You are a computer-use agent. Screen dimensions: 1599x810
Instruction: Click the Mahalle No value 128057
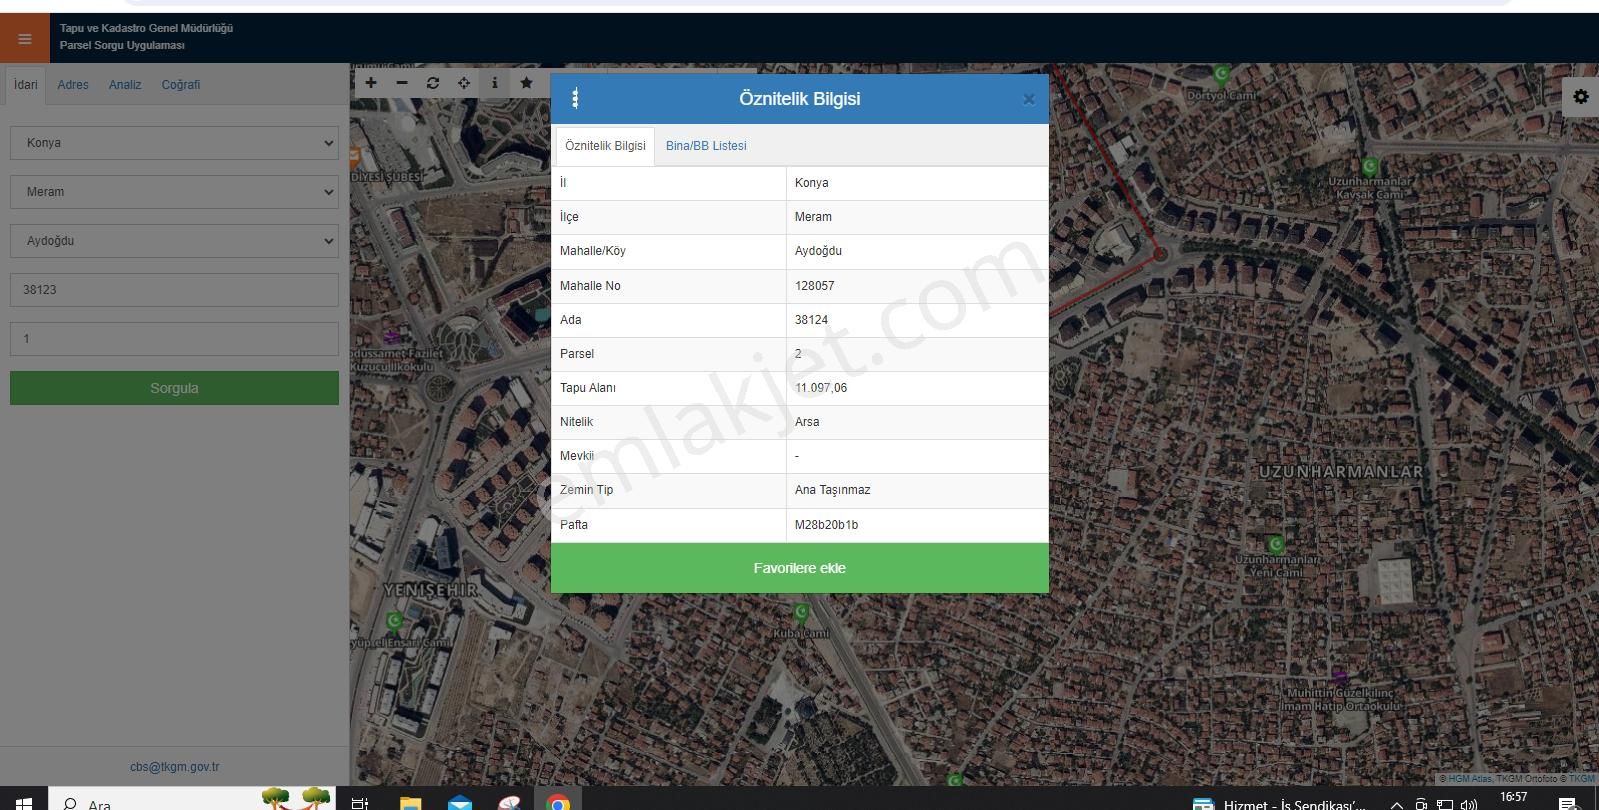(x=814, y=286)
